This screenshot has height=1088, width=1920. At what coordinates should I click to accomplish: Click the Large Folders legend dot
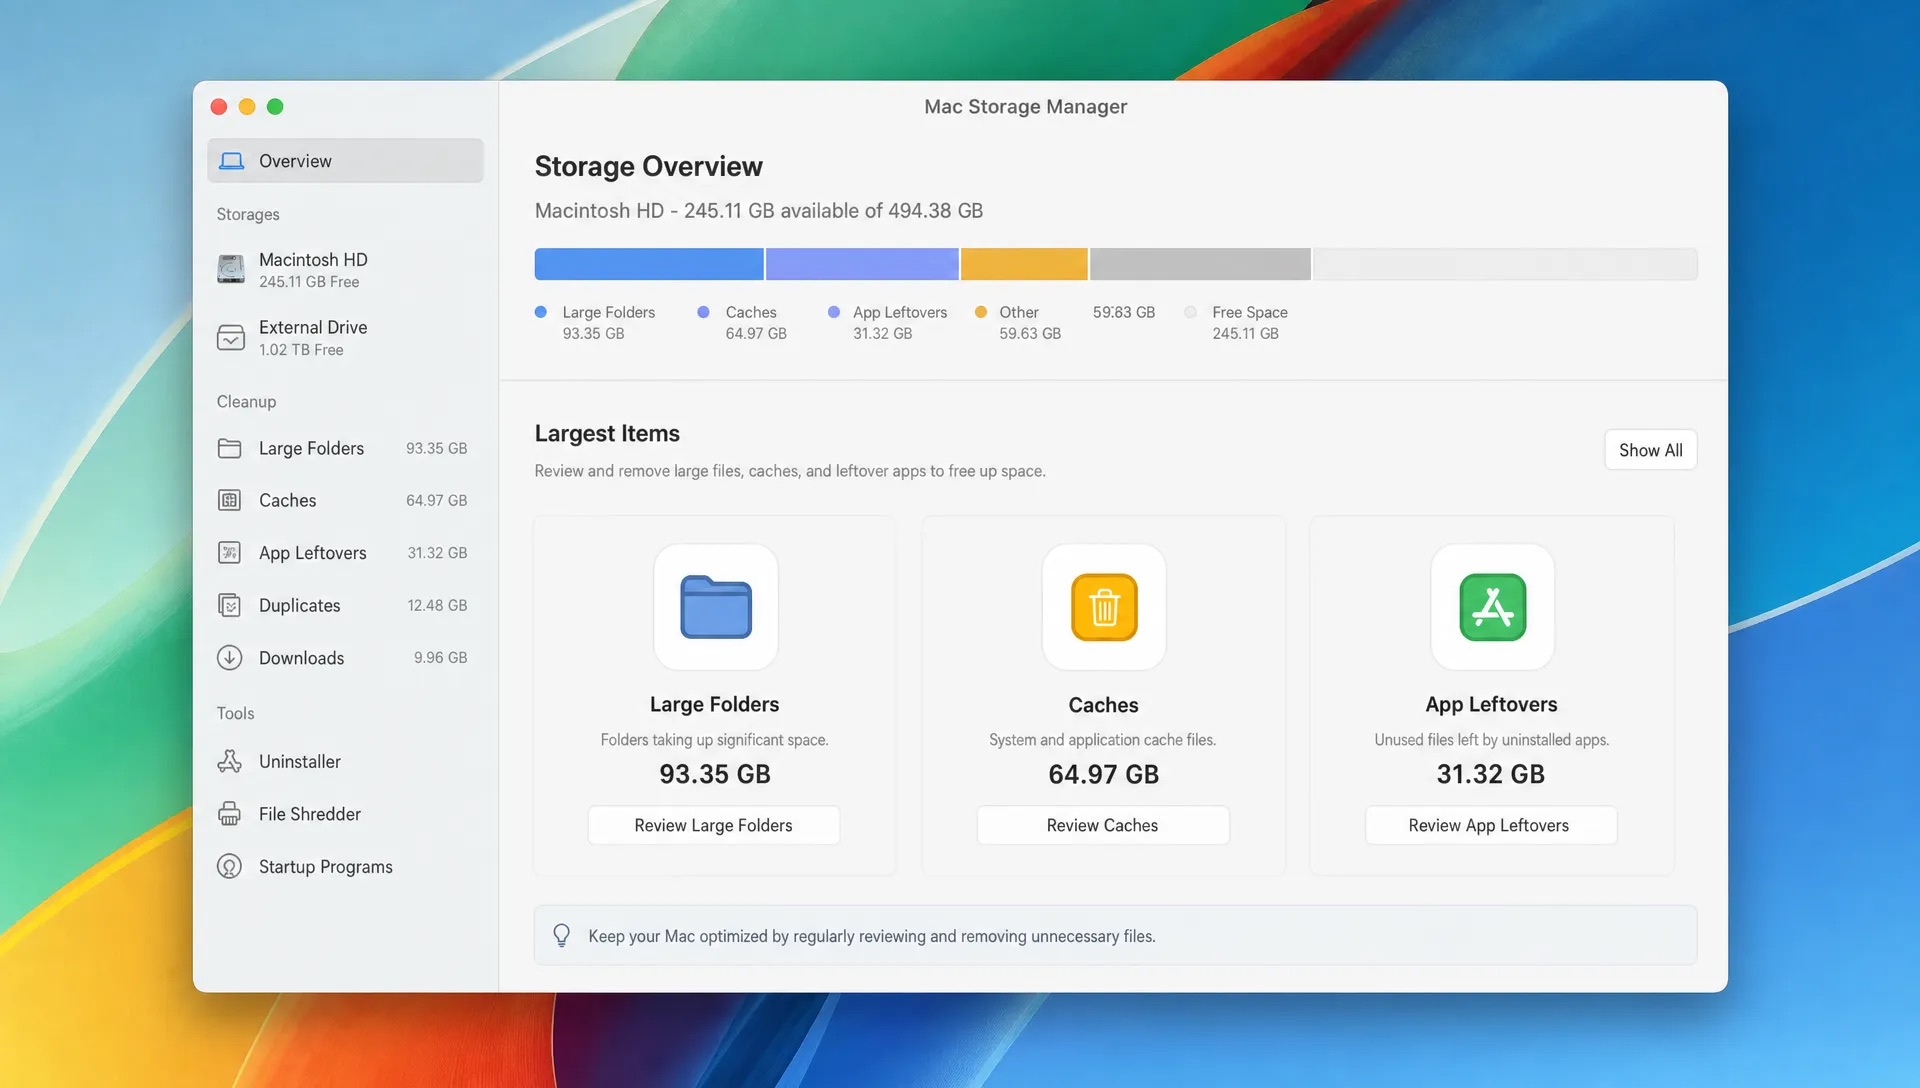pyautogui.click(x=541, y=312)
